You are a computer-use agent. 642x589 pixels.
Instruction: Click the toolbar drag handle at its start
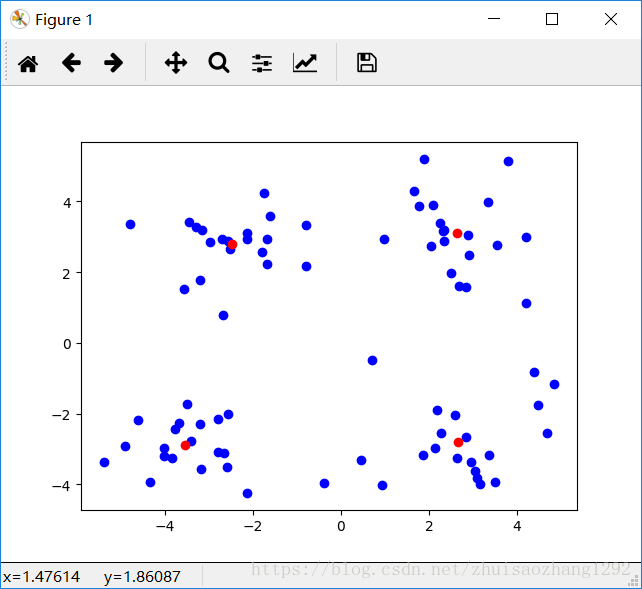coord(6,62)
